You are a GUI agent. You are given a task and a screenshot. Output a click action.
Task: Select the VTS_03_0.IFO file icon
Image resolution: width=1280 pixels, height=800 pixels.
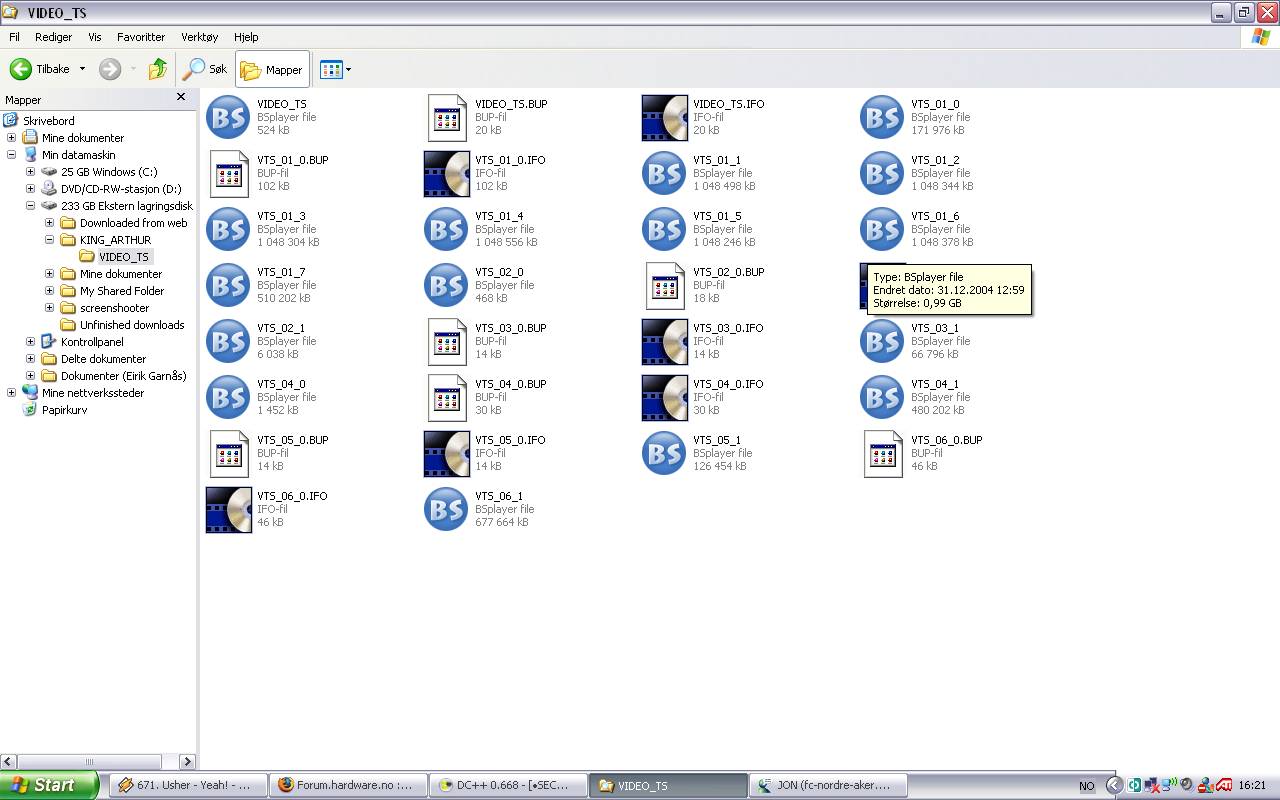tap(664, 342)
